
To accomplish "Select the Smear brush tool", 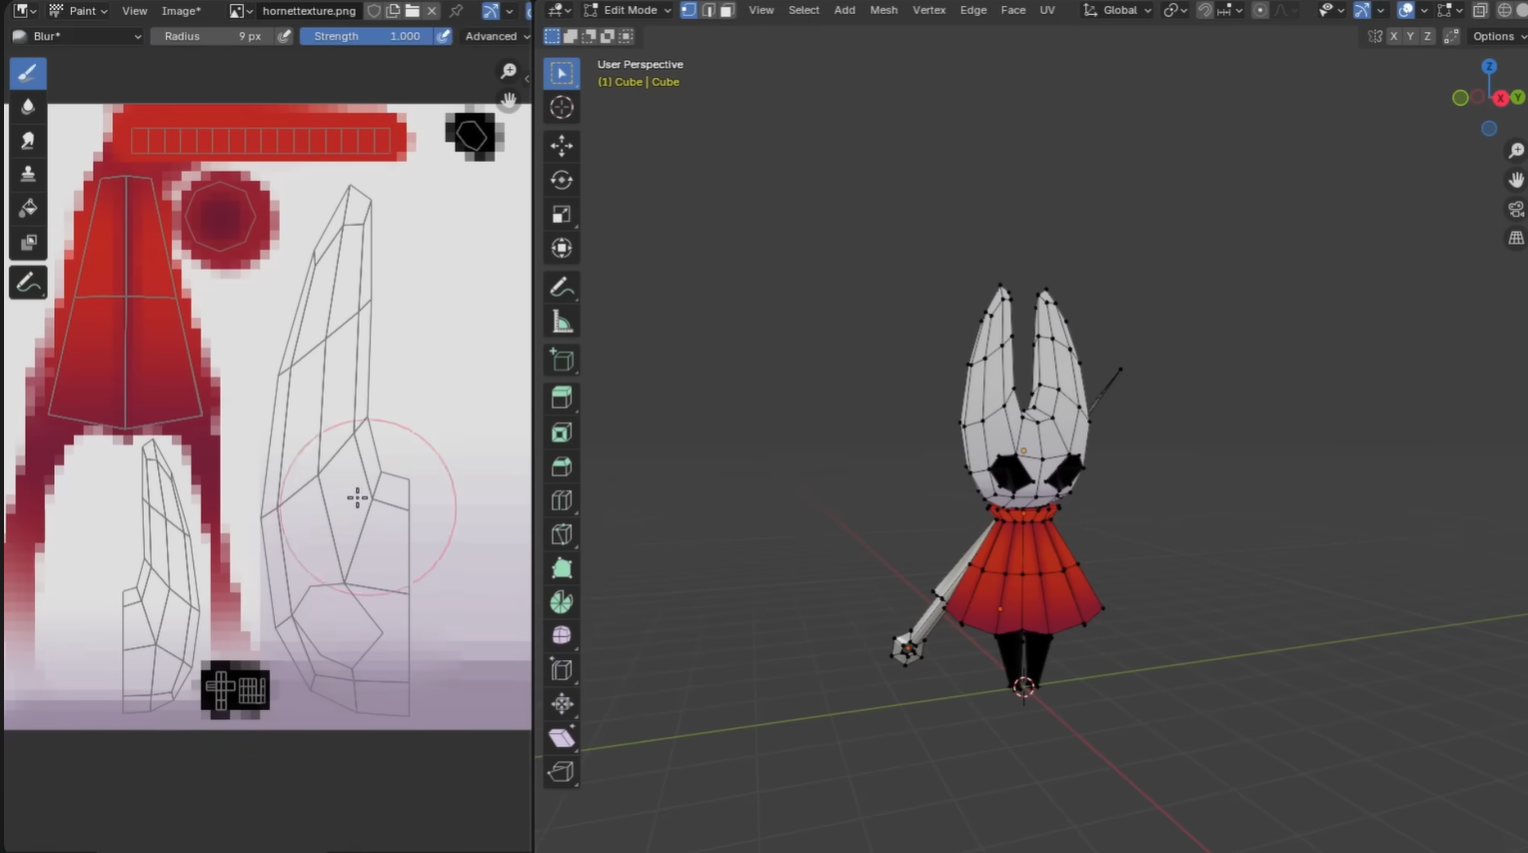I will tap(27, 140).
